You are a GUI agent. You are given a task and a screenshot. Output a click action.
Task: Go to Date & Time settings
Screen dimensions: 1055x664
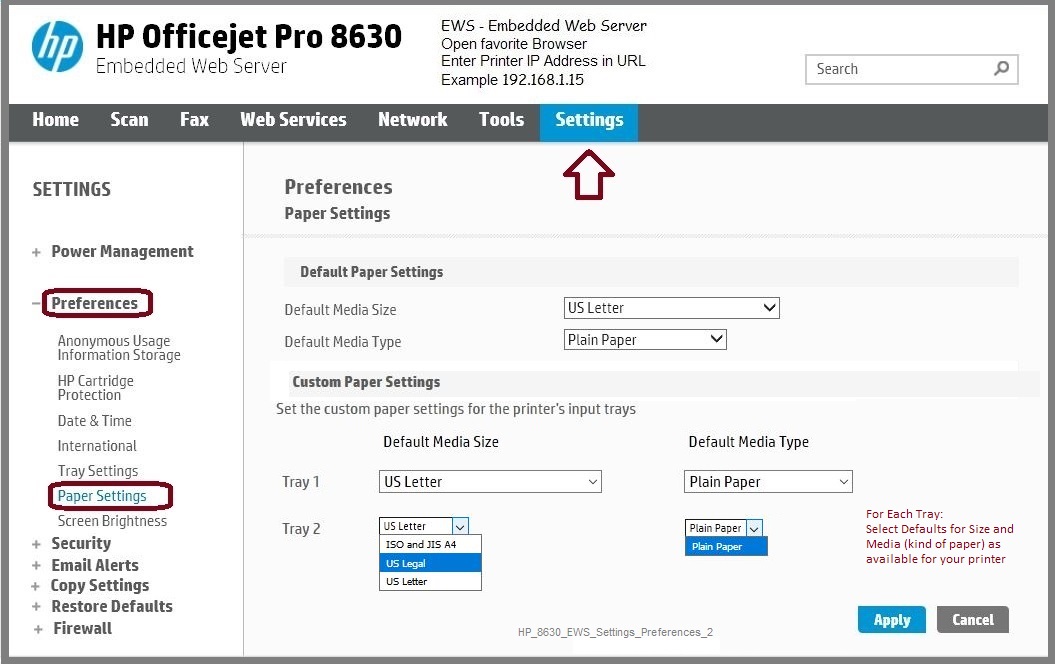point(94,420)
